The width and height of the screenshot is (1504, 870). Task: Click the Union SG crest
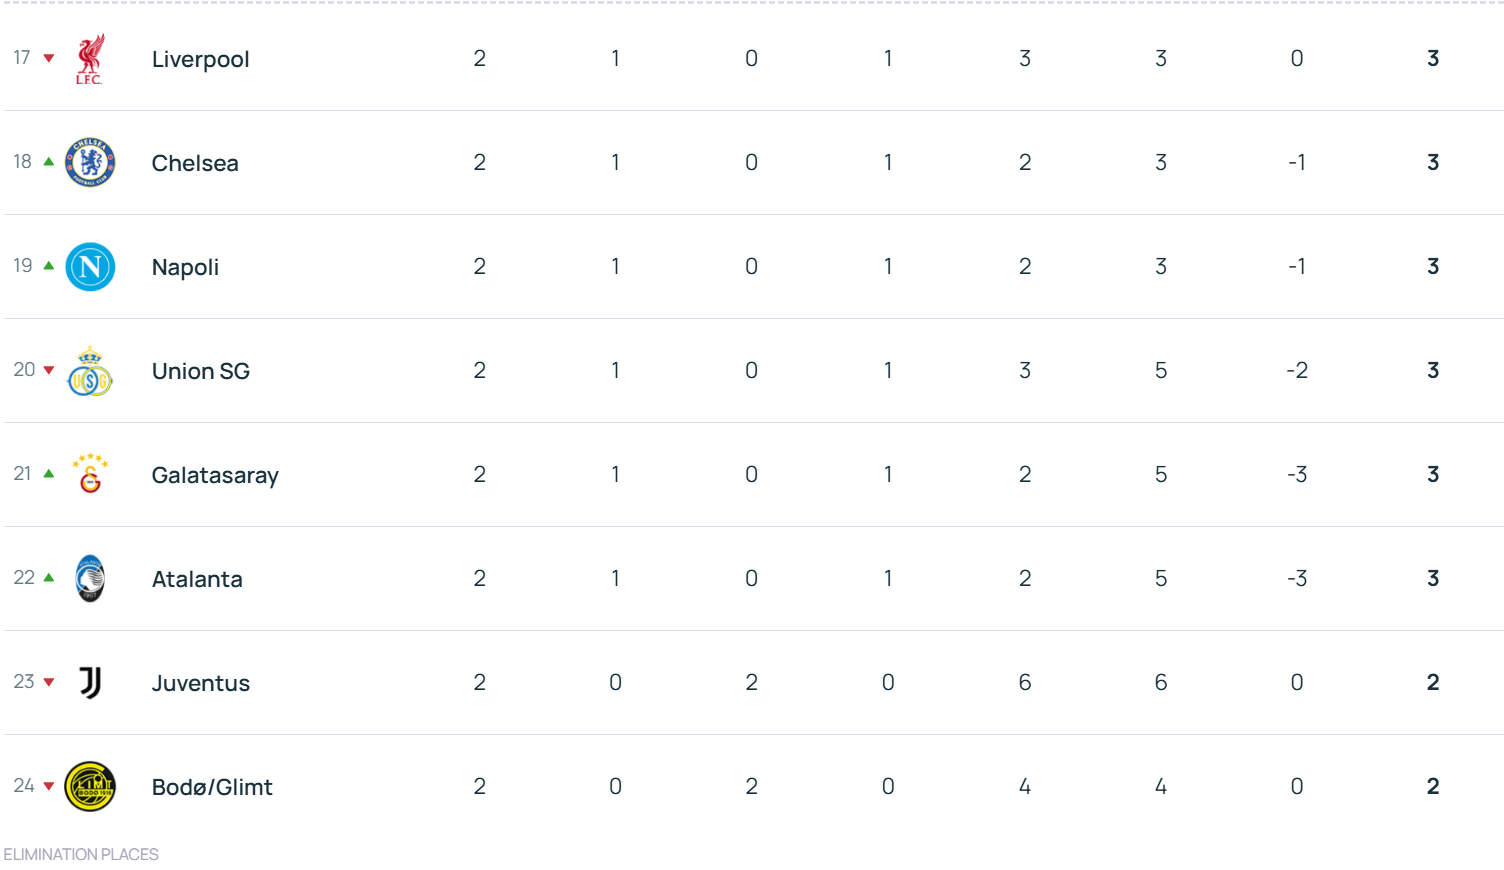(90, 371)
